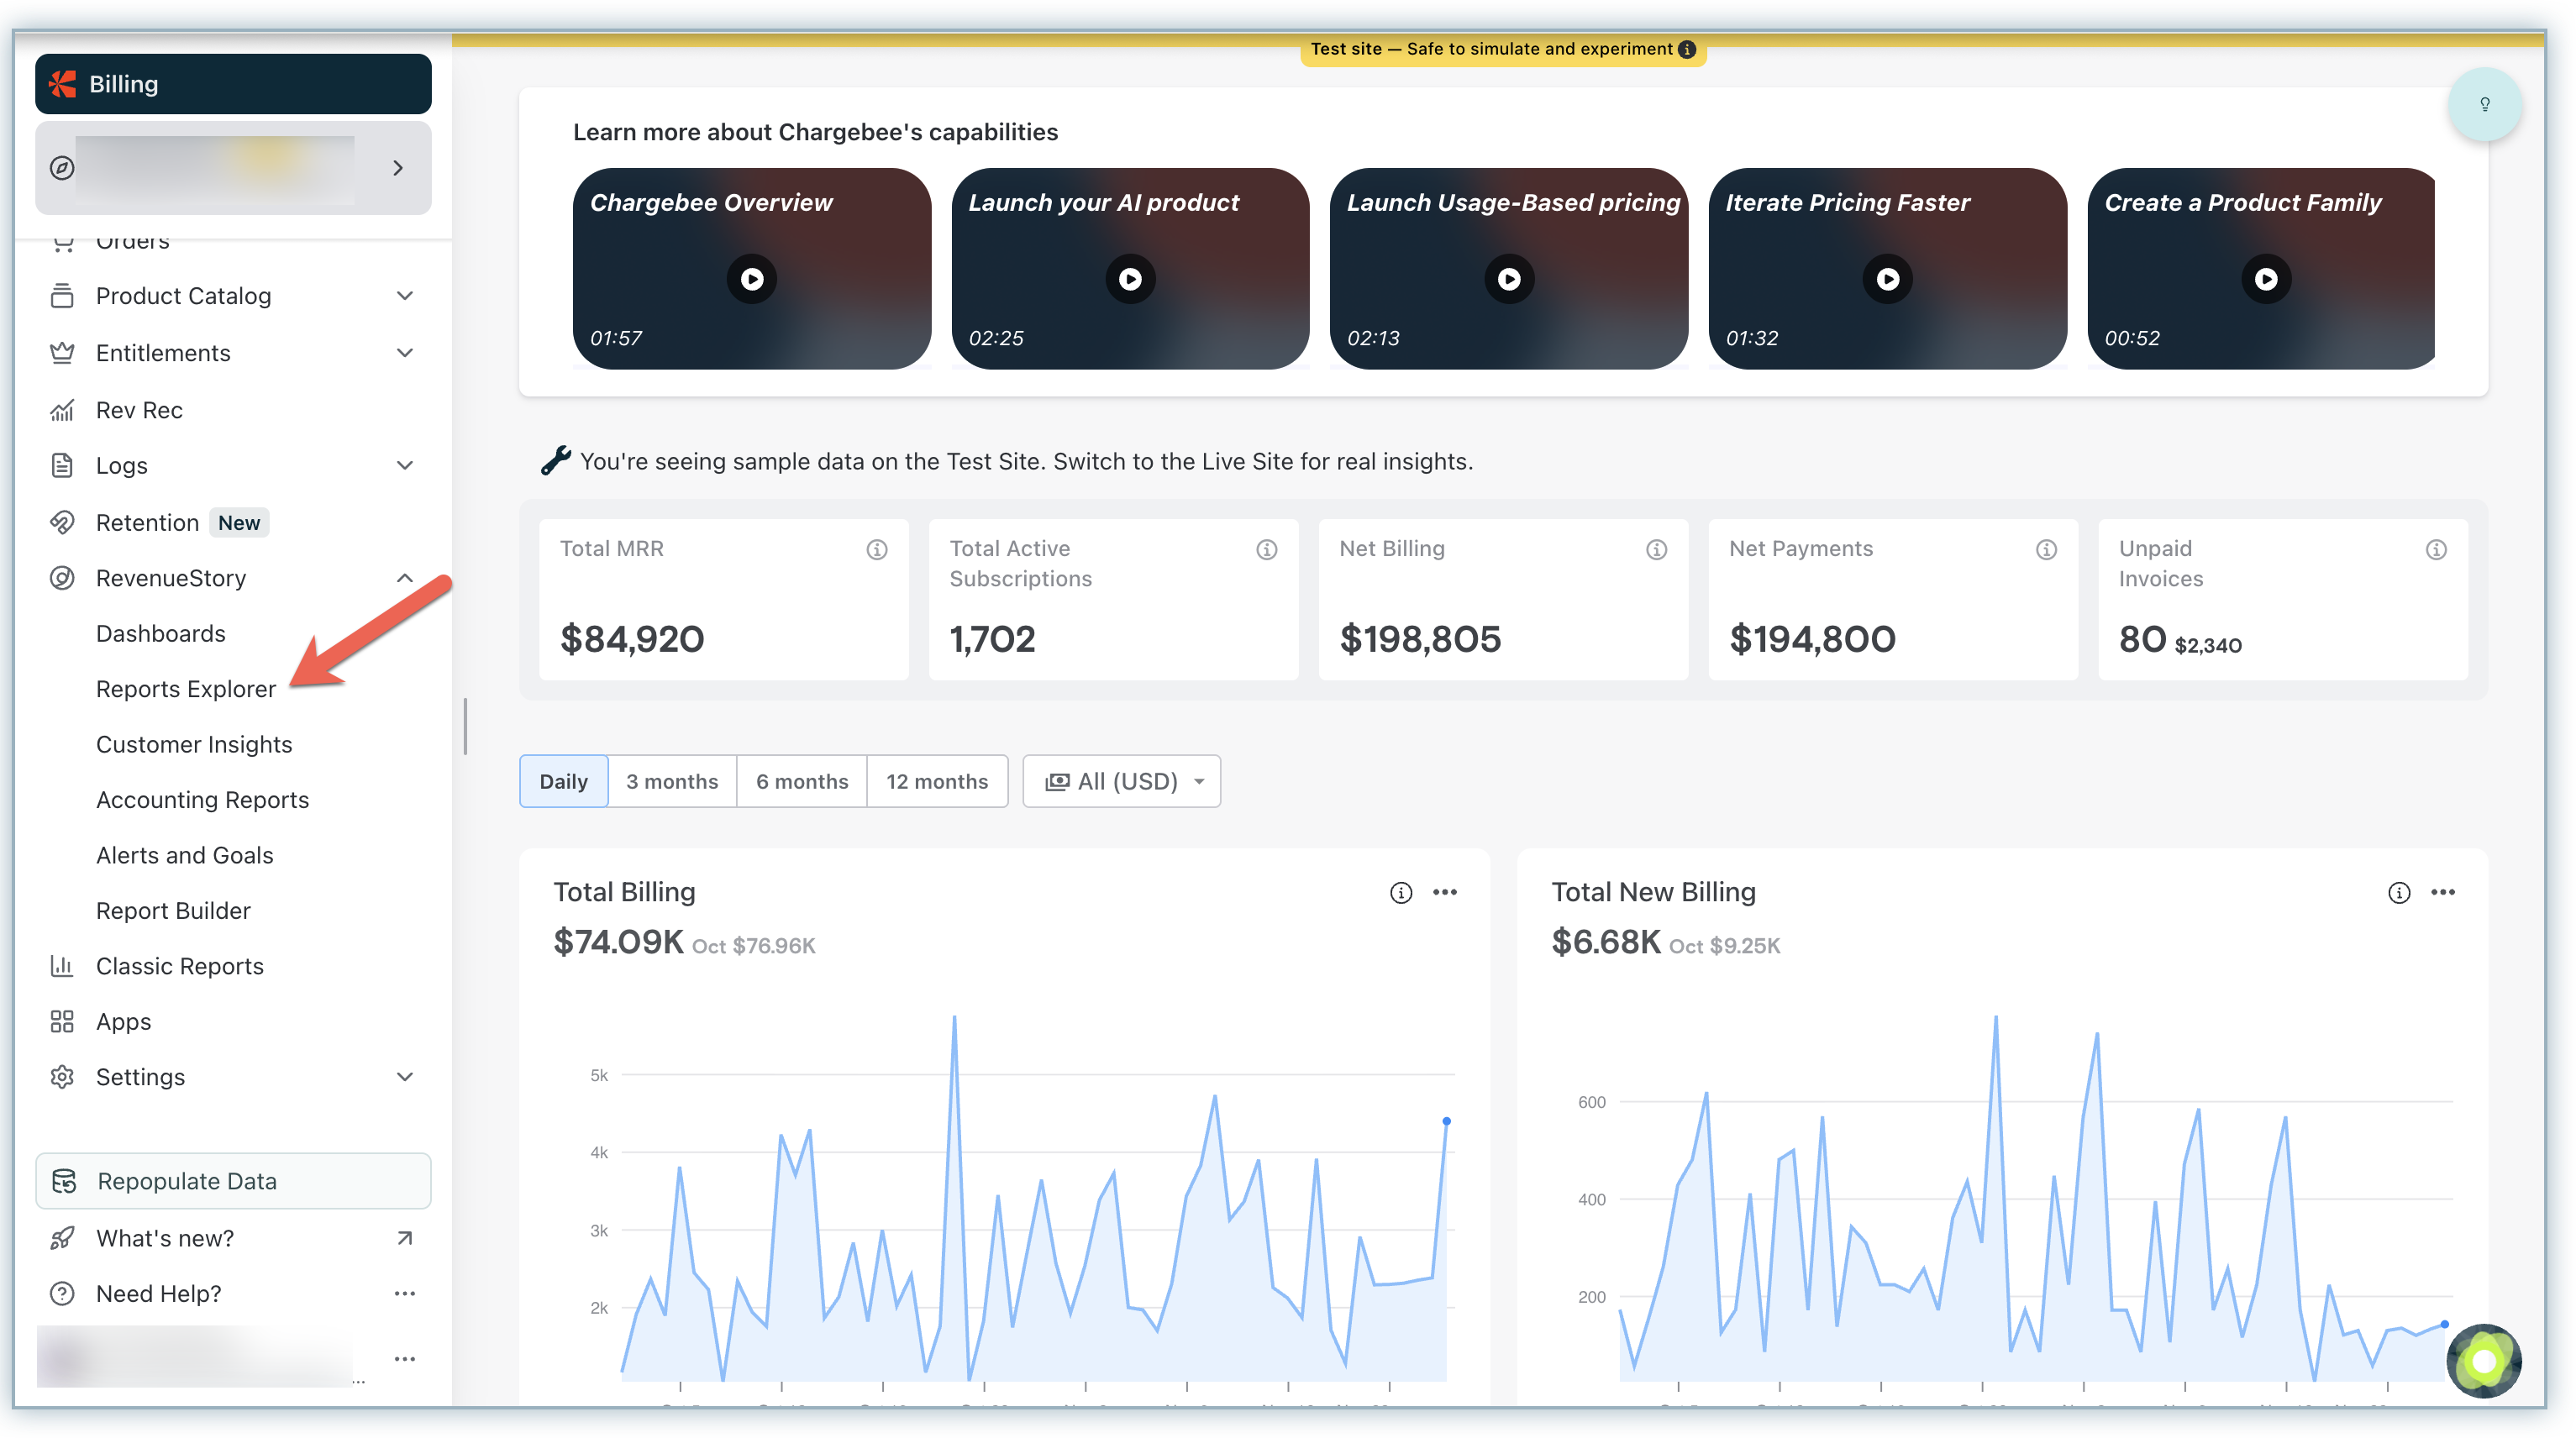Collapse the RevenueStory section
This screenshot has height=1438, width=2576.
point(404,578)
